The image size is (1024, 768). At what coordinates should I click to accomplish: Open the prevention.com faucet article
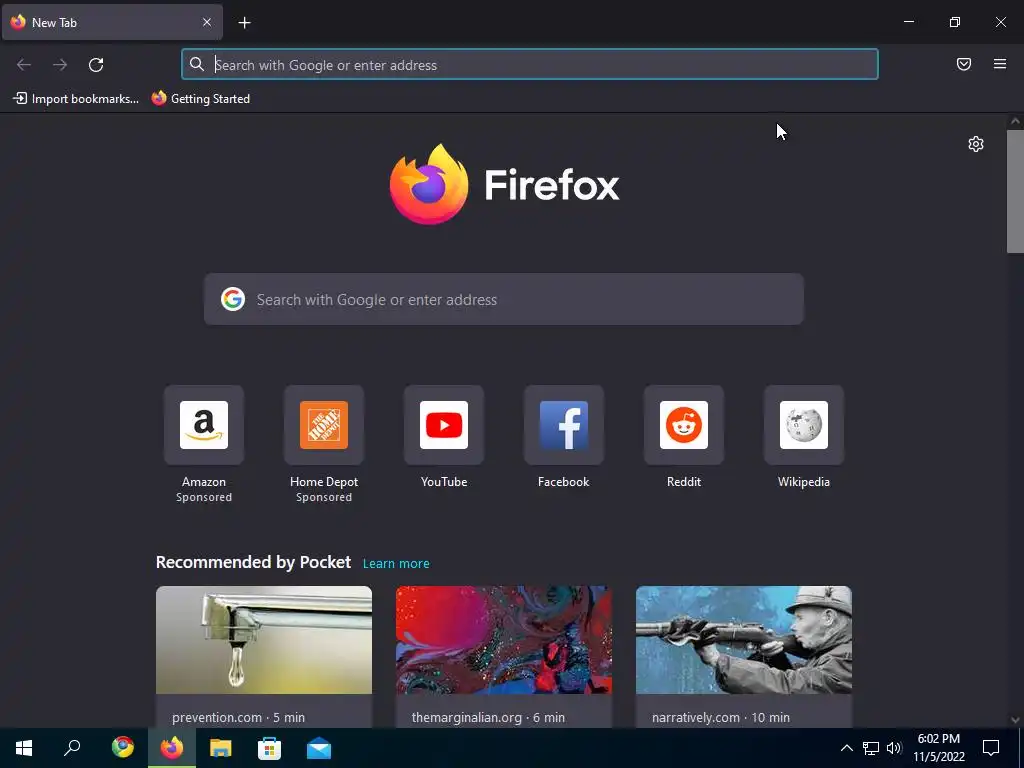[264, 640]
